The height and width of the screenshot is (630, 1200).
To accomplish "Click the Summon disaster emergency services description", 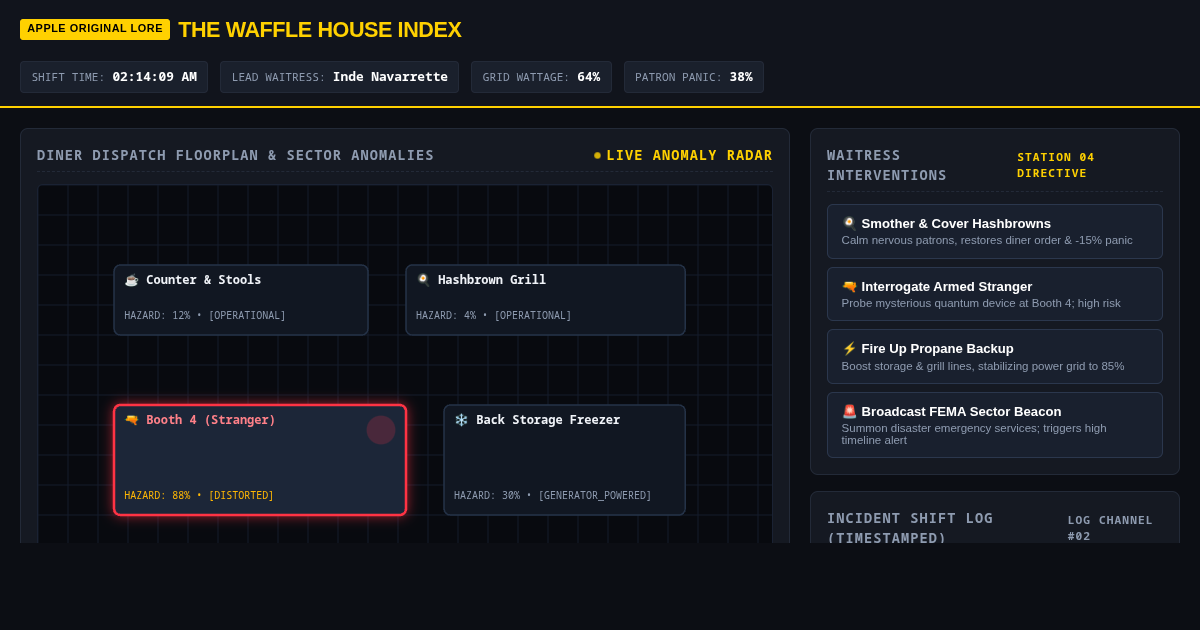I will pyautogui.click(x=974, y=434).
